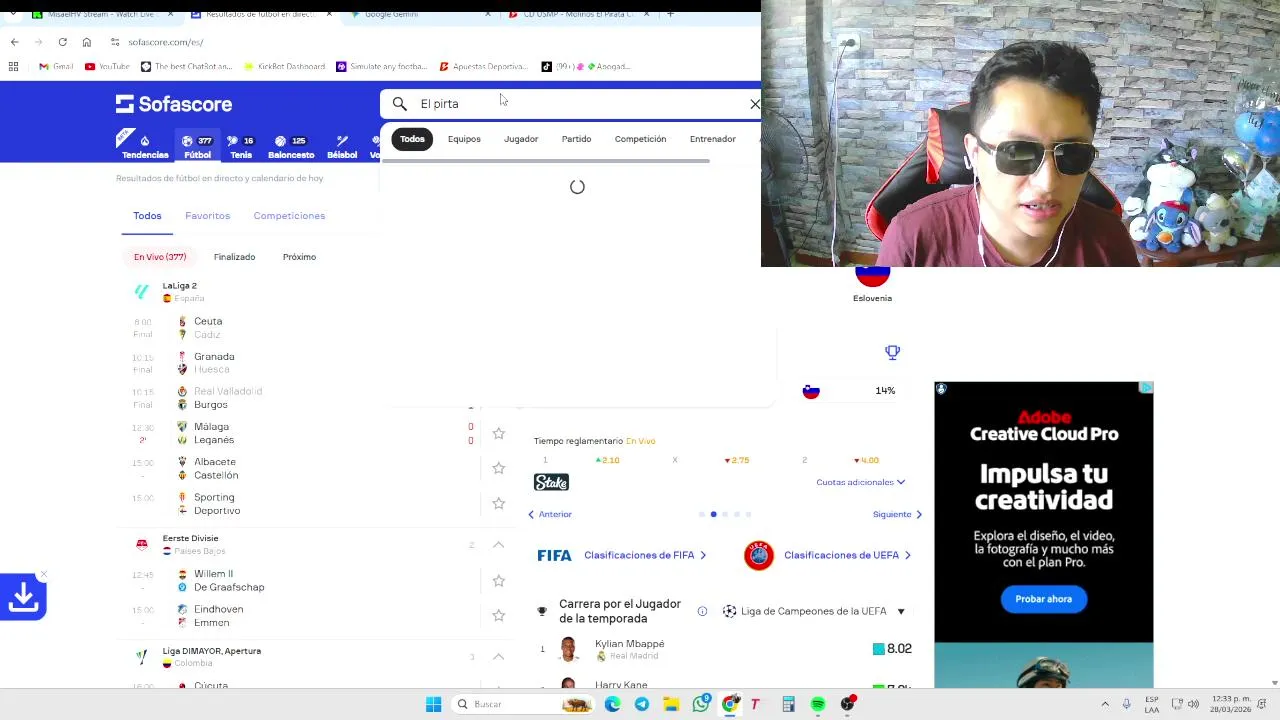The width and height of the screenshot is (1280, 720).
Task: Select the Fútbol sport tab
Action: click(197, 147)
